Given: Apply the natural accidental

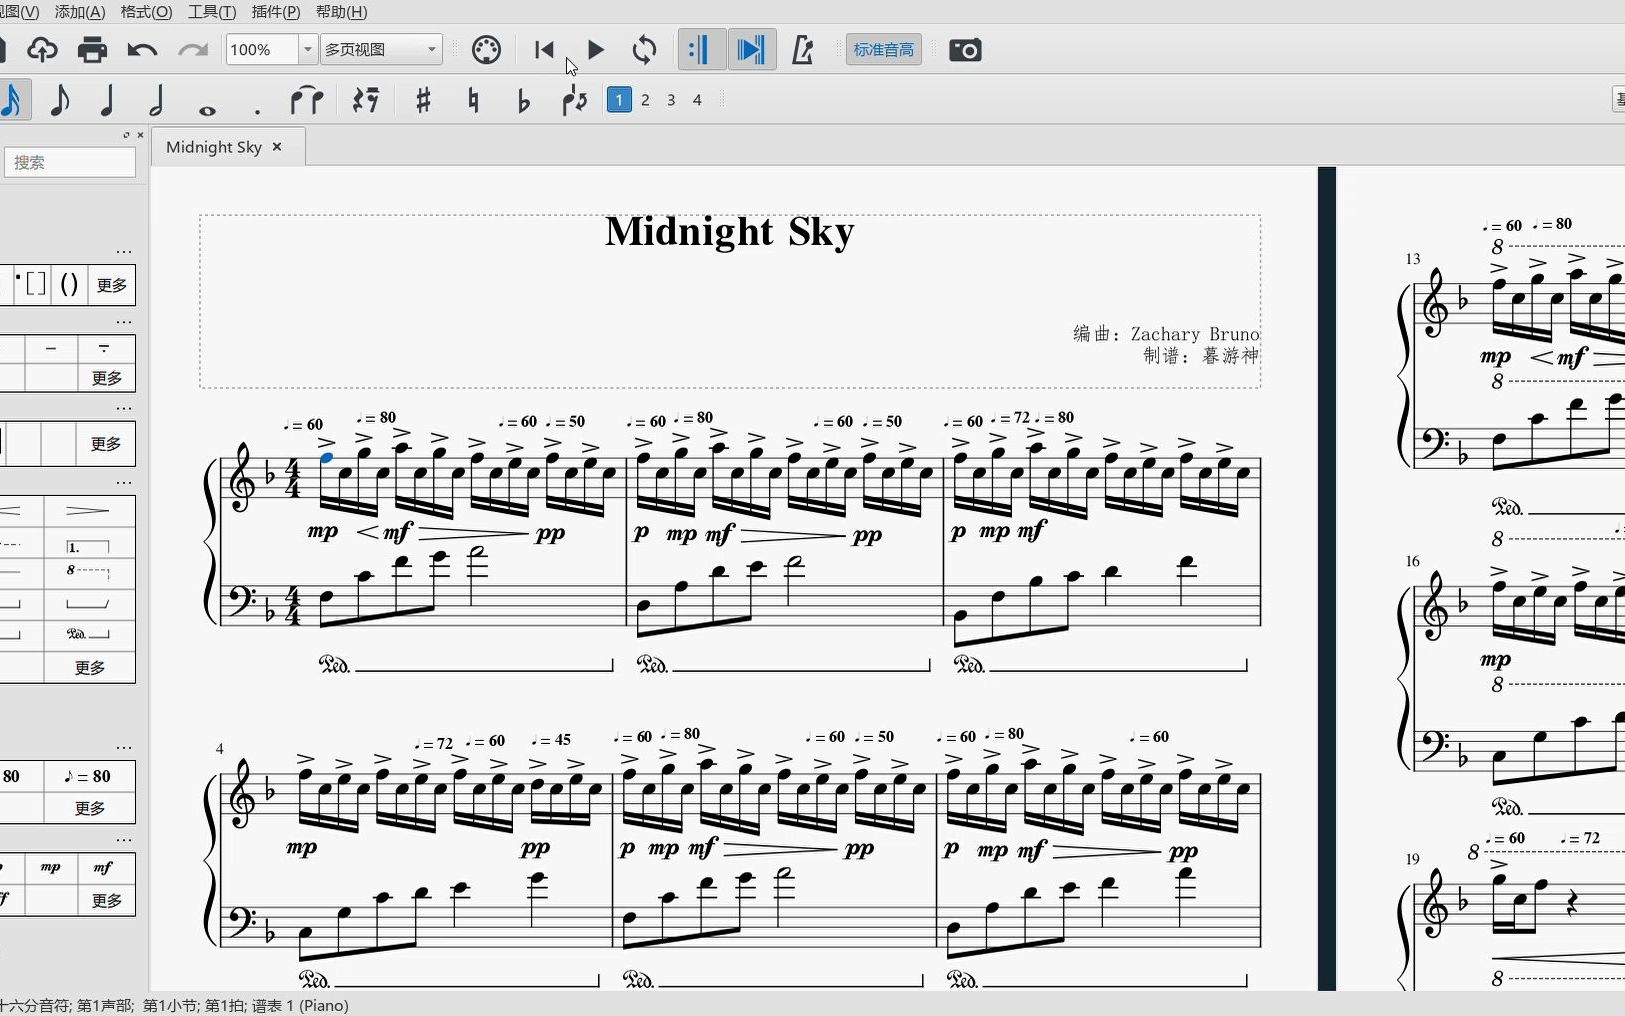Looking at the screenshot, I should pos(473,100).
